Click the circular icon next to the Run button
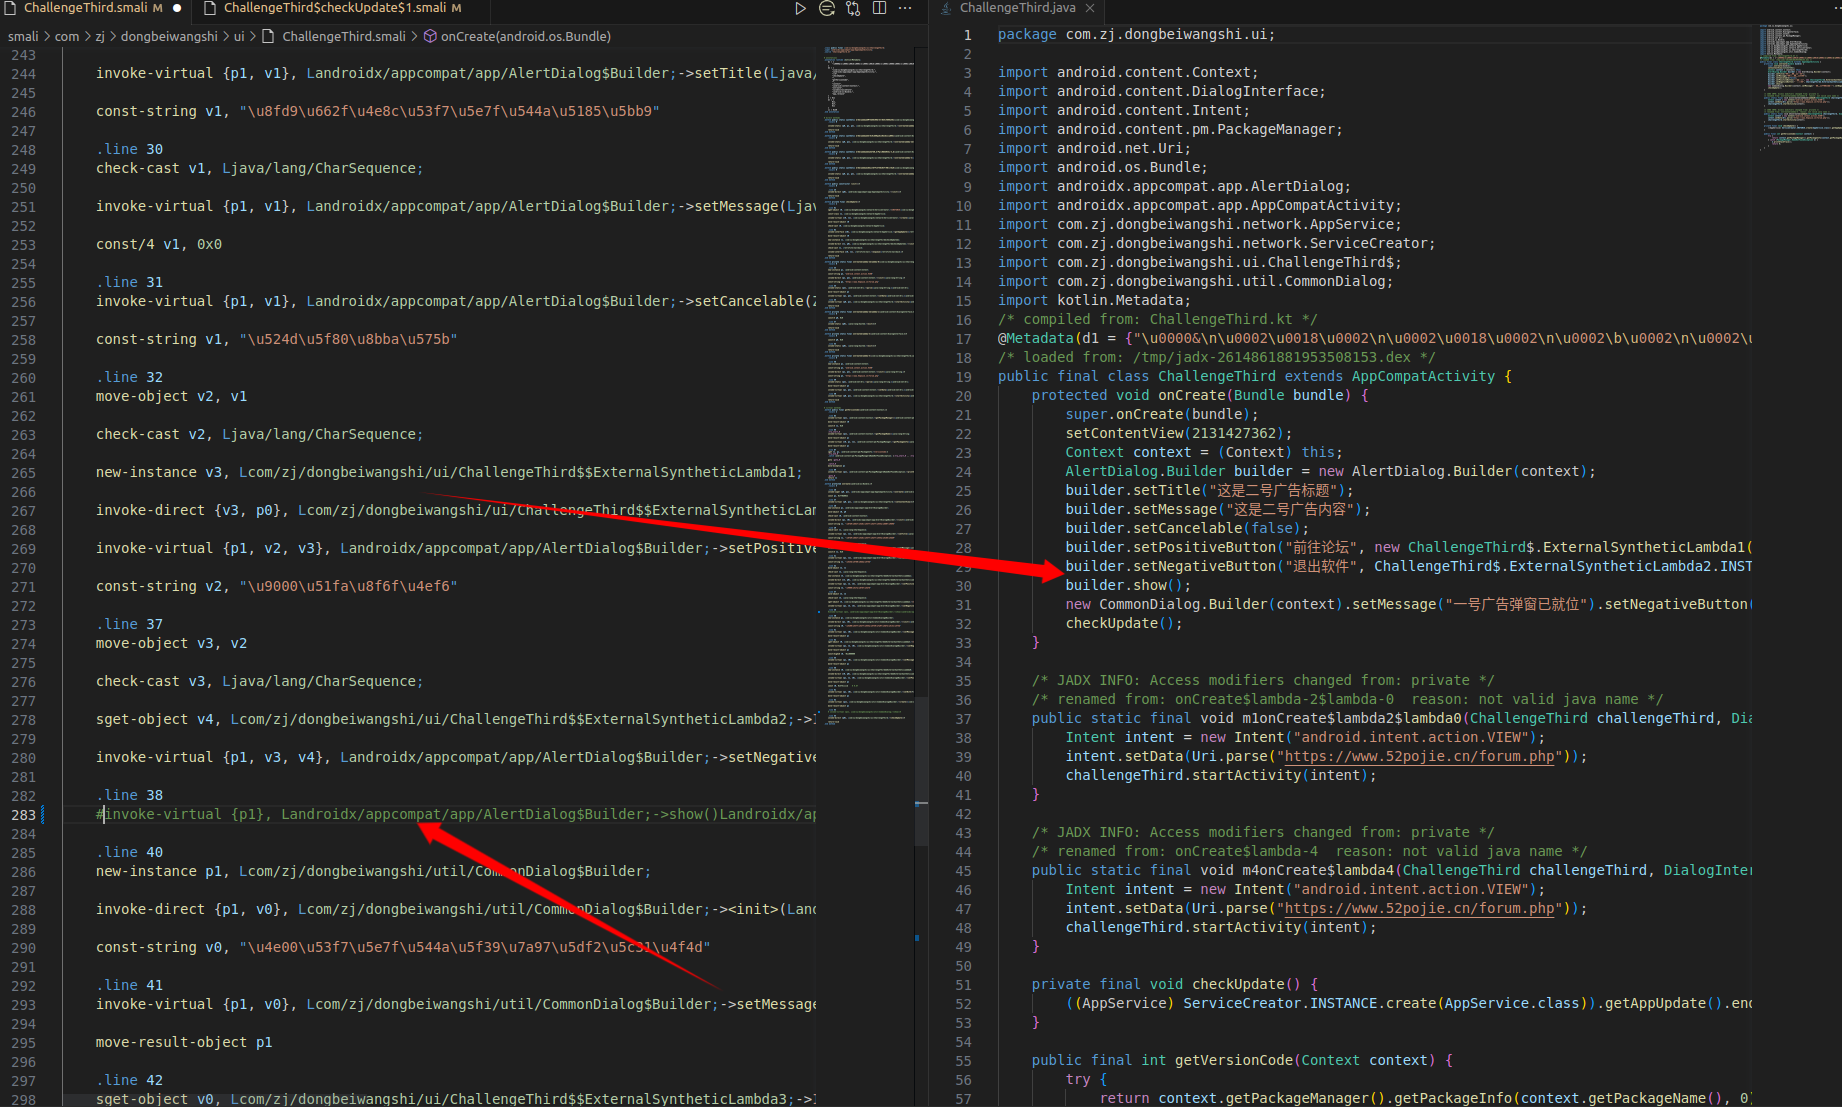1842x1107 pixels. (x=827, y=8)
